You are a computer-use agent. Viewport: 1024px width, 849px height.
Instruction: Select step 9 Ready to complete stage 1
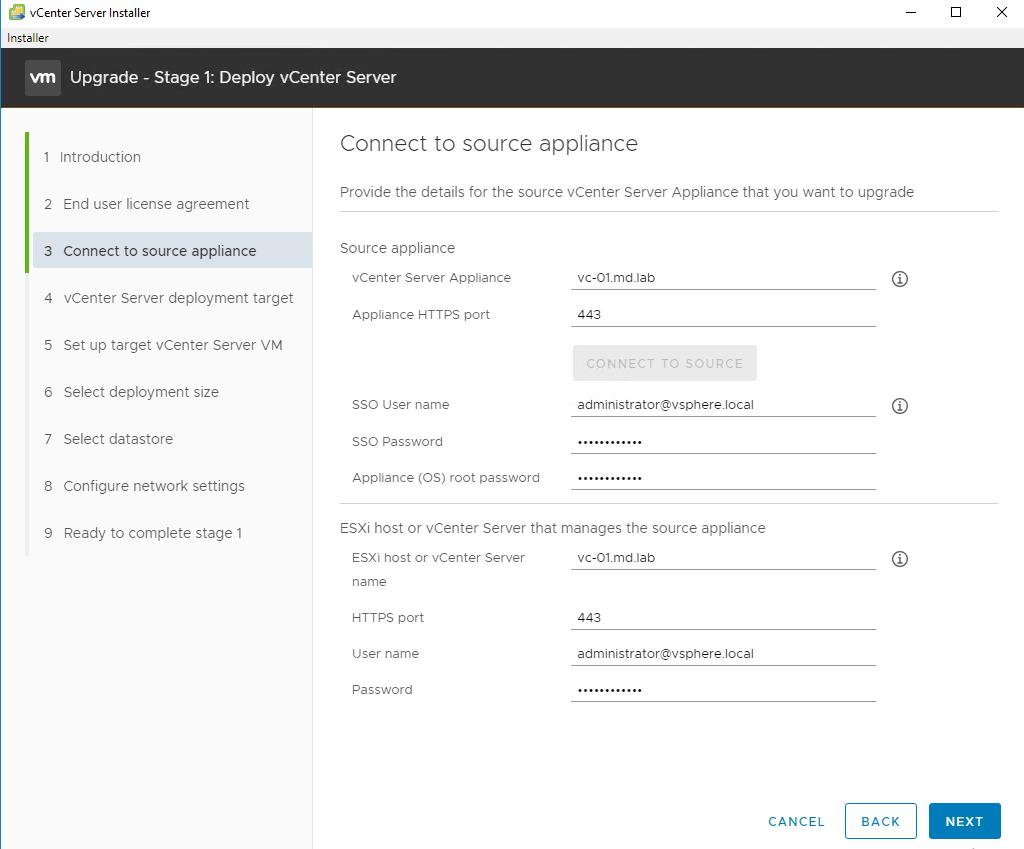point(143,533)
